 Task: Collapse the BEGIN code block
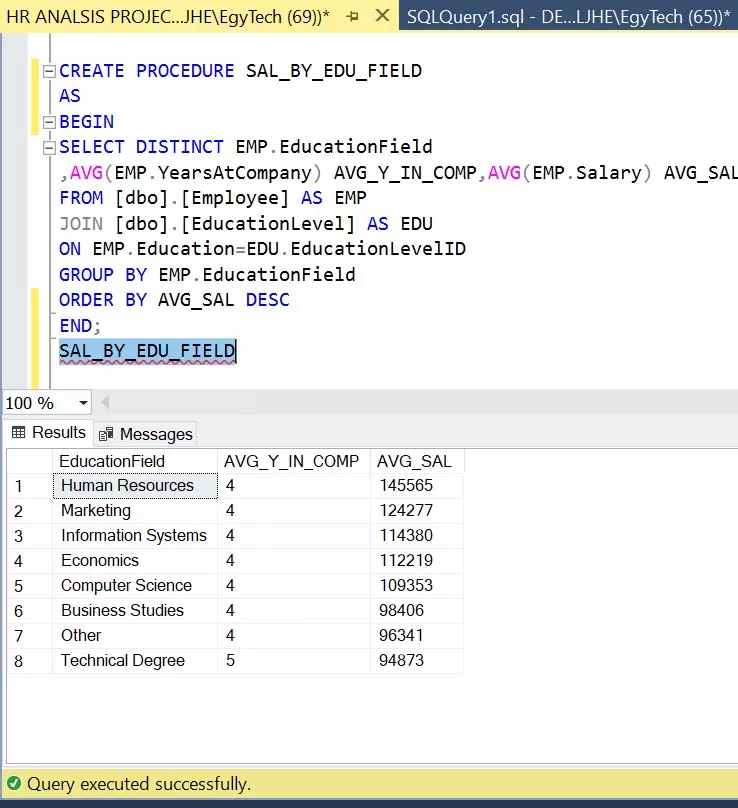tap(49, 122)
